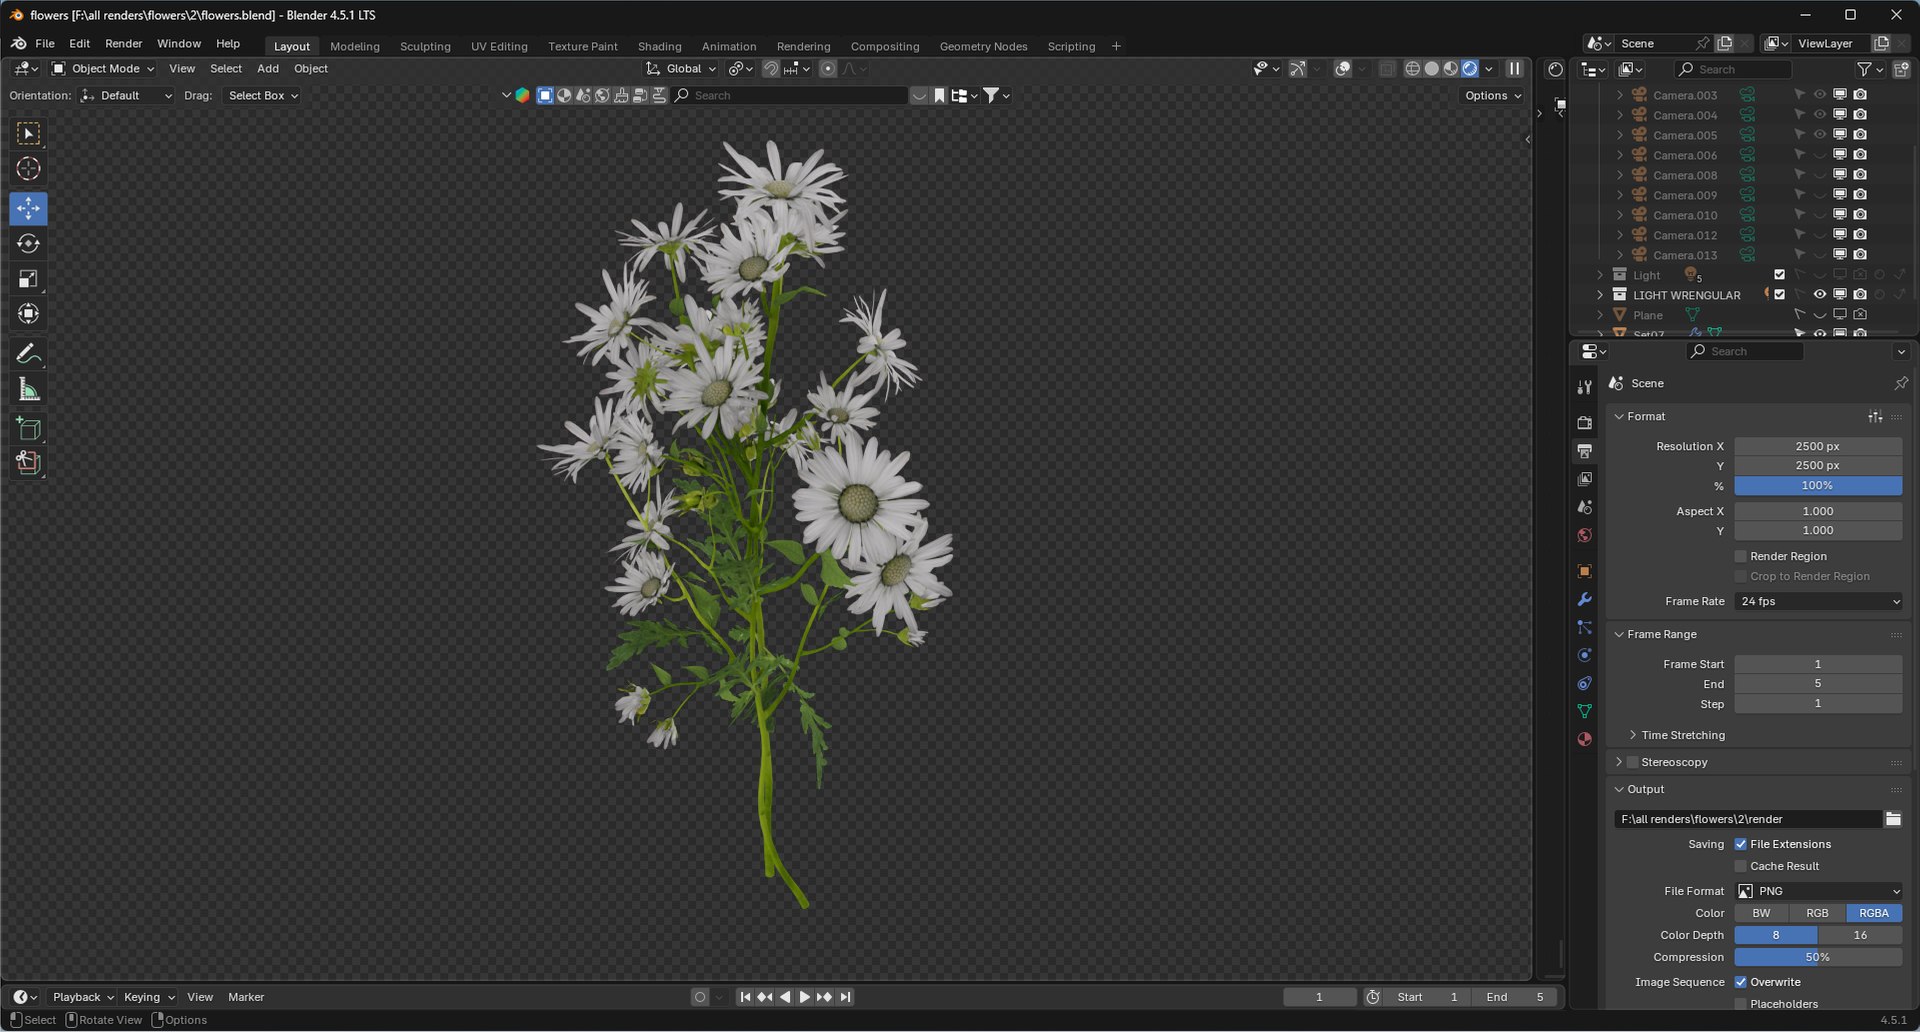Screen dimensions: 1920x1032
Task: Open the Material properties tab icon
Action: 1584,739
